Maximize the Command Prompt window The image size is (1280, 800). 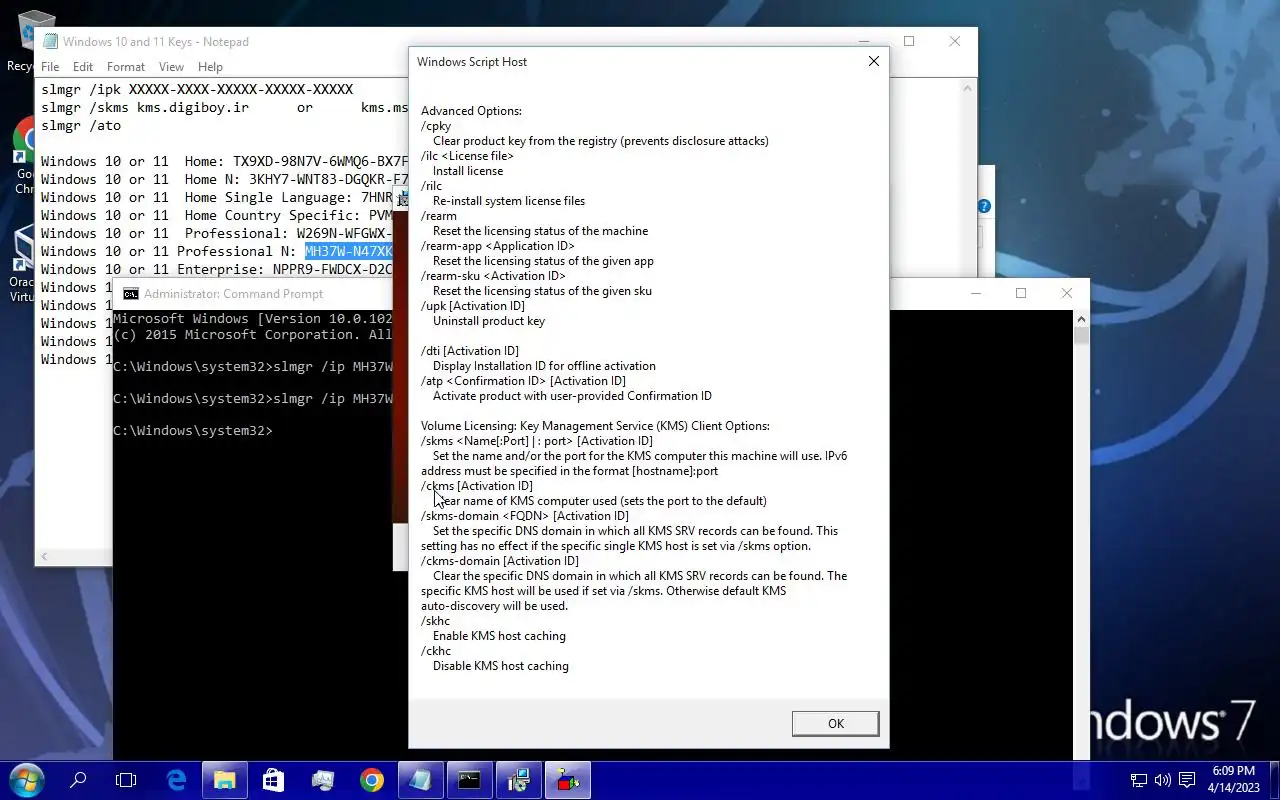[1021, 293]
